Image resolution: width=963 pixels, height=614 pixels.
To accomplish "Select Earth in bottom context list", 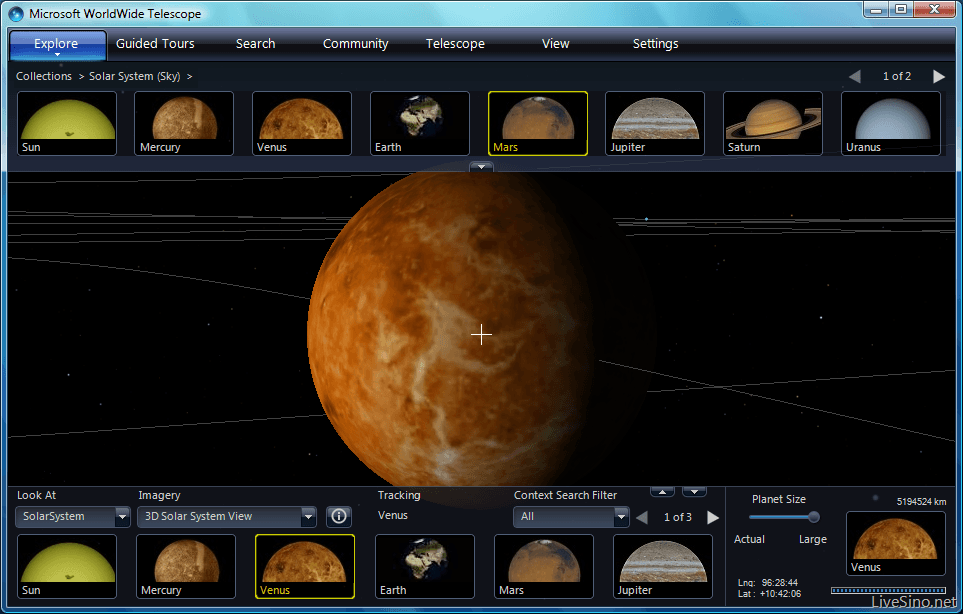I will point(424,566).
